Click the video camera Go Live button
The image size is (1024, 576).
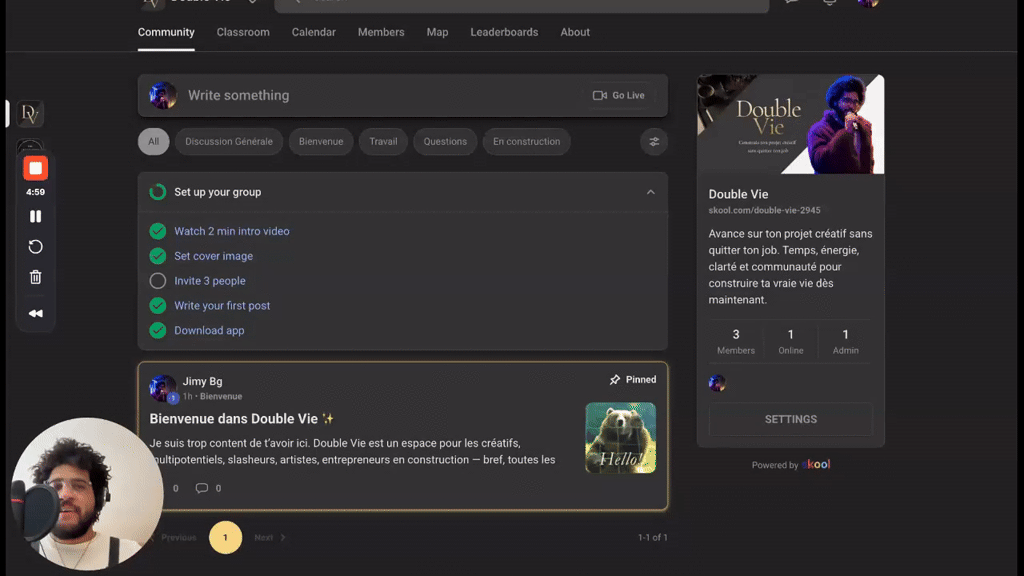(x=618, y=95)
